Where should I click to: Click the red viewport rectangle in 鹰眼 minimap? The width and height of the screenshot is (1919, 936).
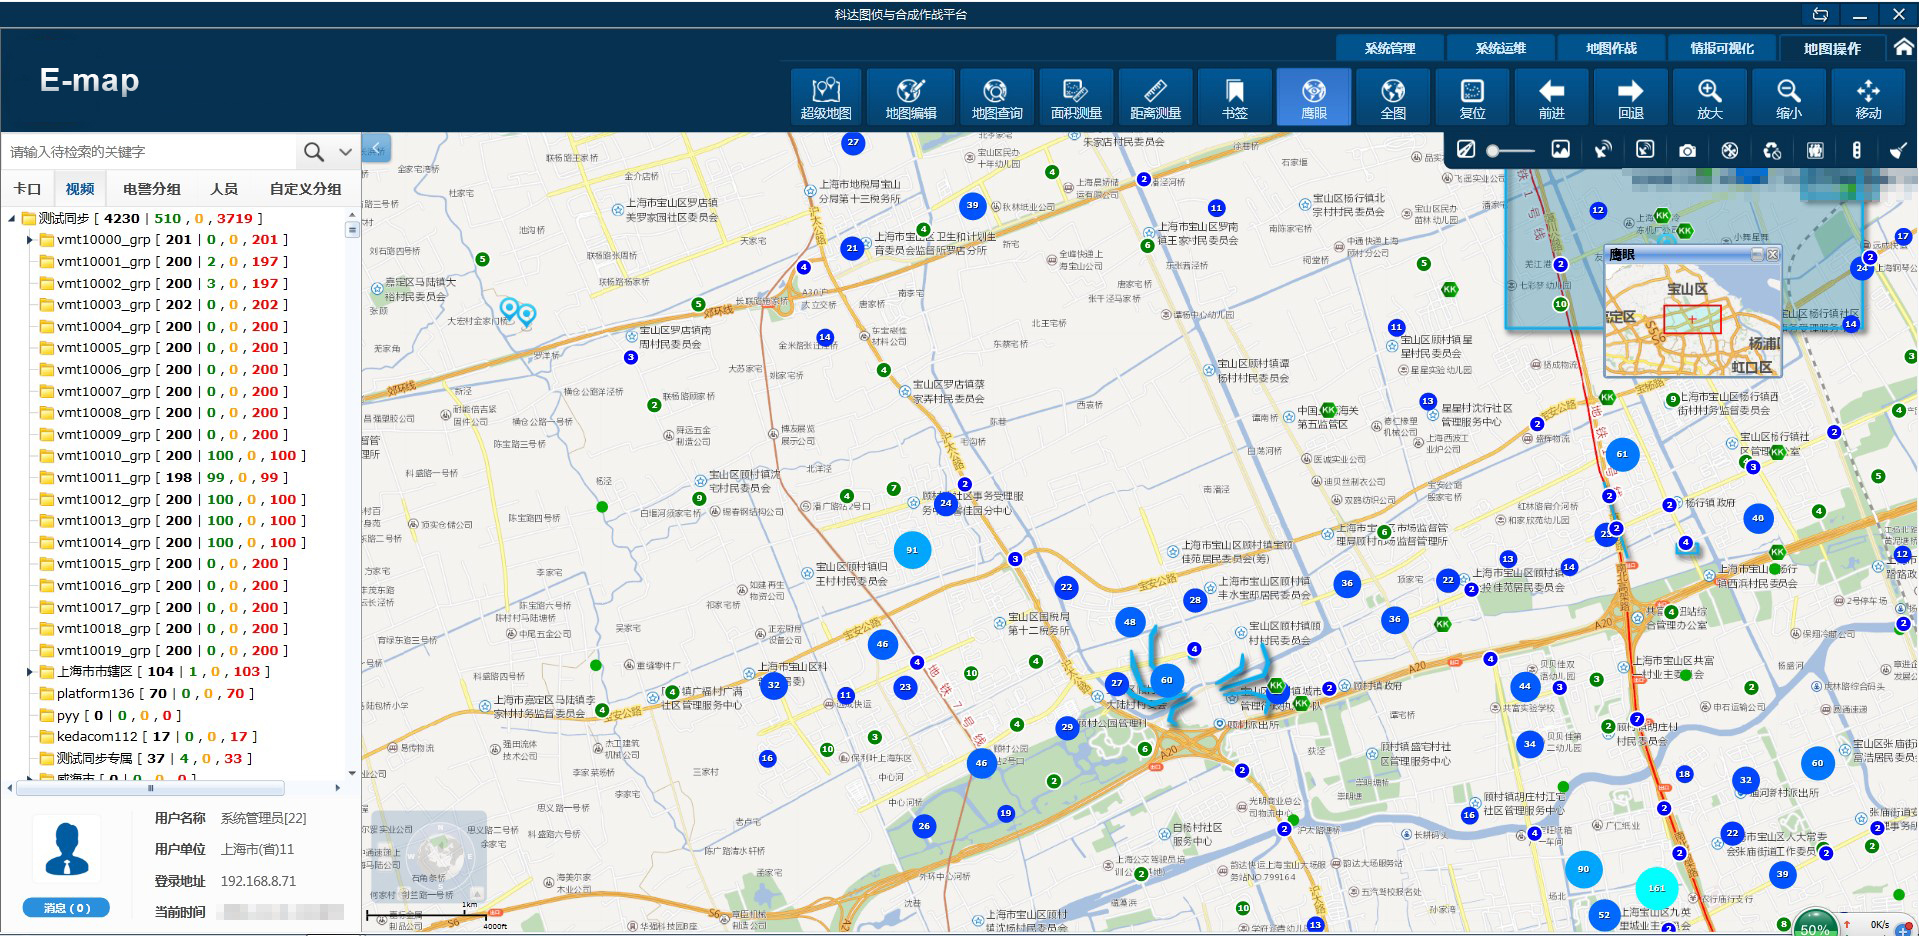[1692, 320]
